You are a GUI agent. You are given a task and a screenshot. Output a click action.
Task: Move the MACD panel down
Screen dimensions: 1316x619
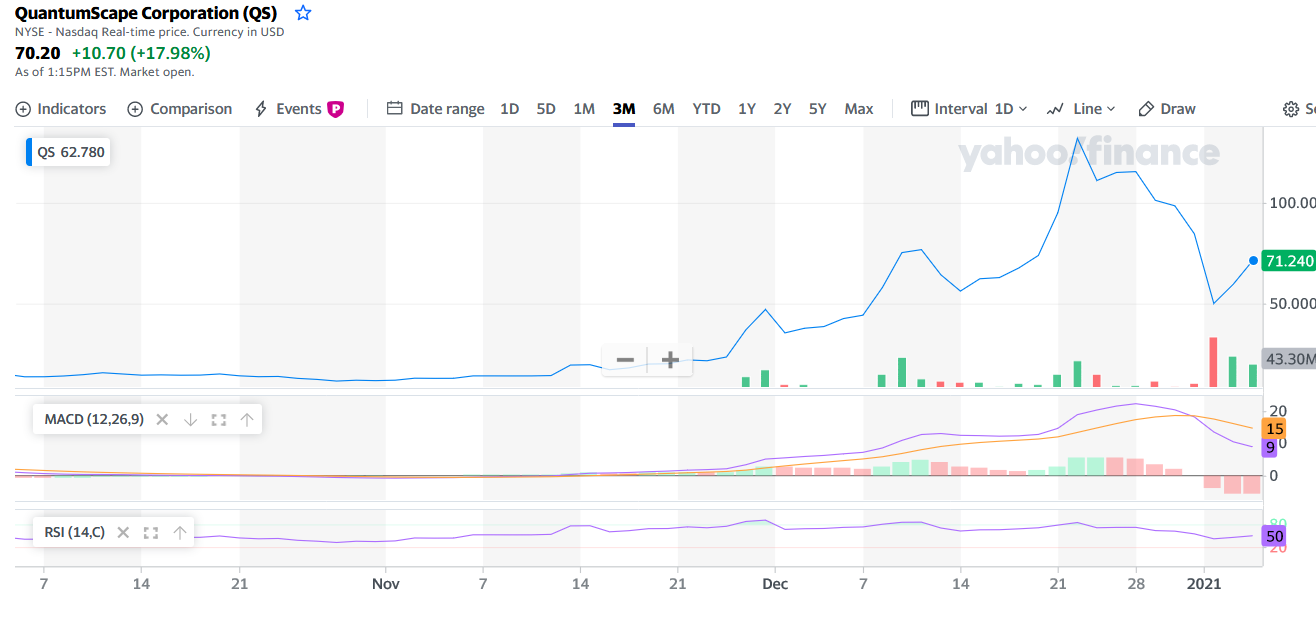190,419
